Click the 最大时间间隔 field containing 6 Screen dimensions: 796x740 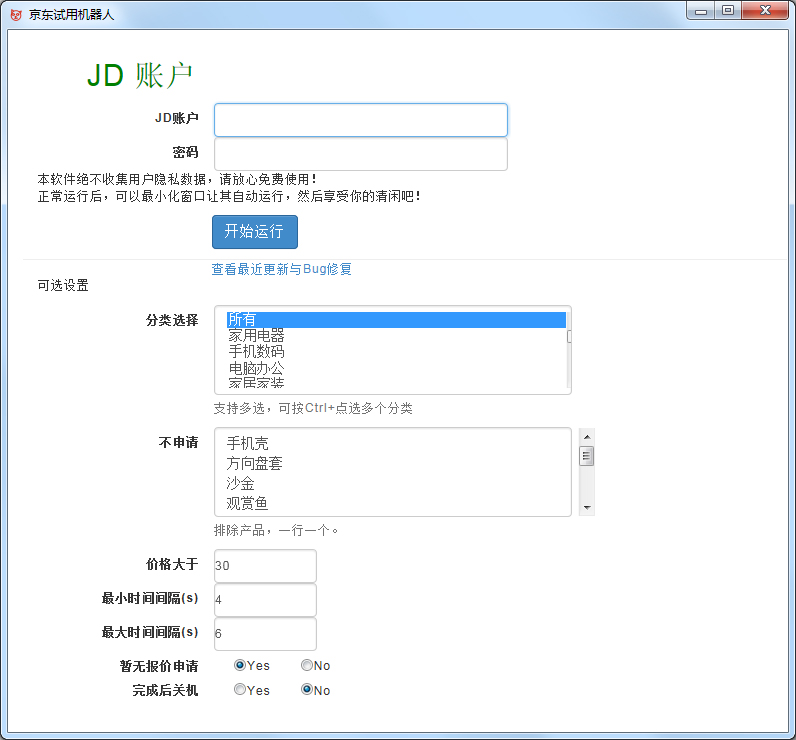click(265, 633)
